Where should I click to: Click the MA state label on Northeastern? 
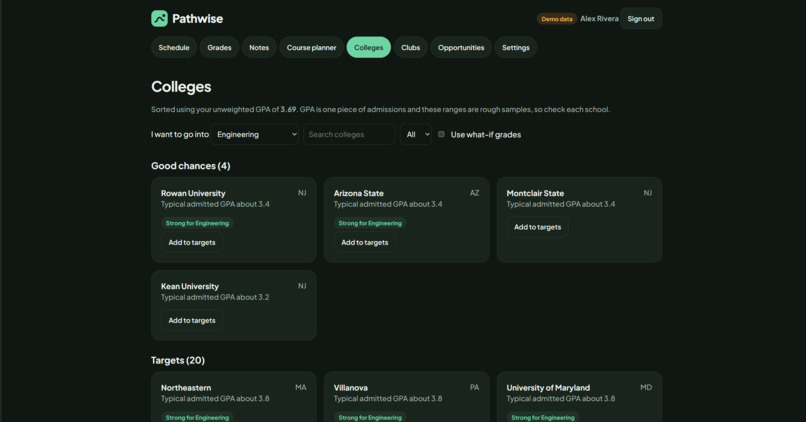pyautogui.click(x=301, y=387)
